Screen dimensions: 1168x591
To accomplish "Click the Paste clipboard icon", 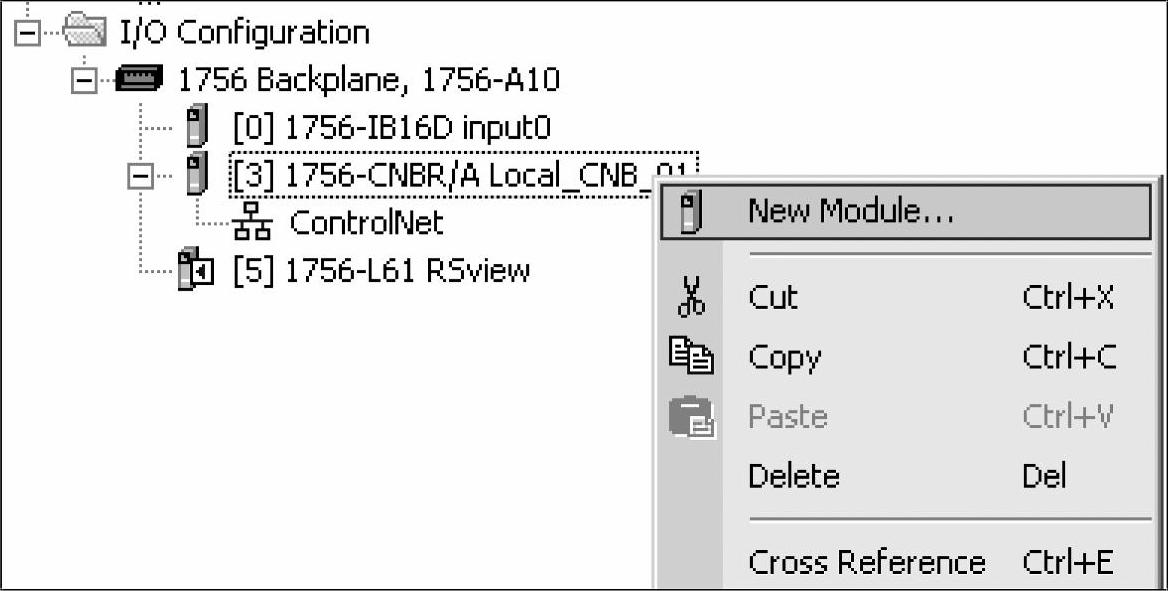I will [692, 416].
